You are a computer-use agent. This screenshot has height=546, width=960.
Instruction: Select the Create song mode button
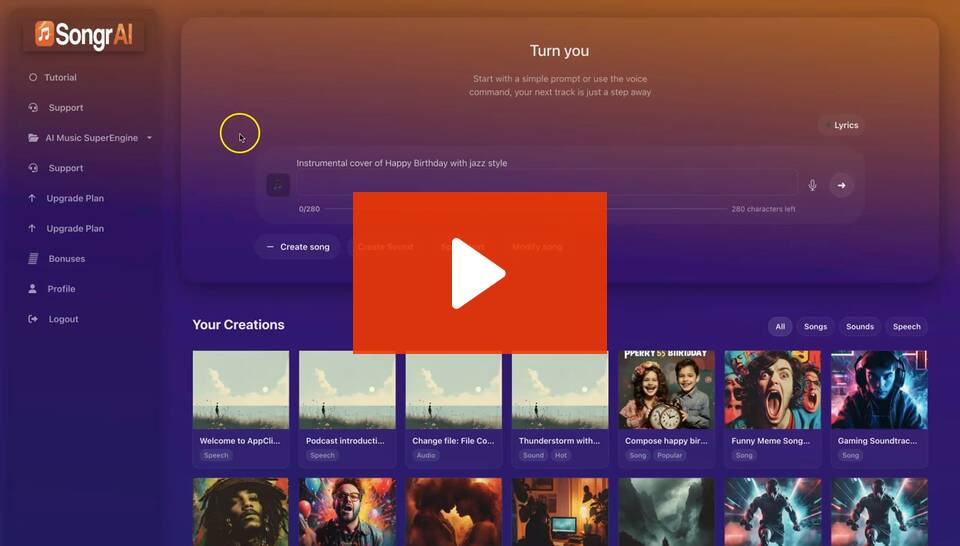click(x=298, y=247)
